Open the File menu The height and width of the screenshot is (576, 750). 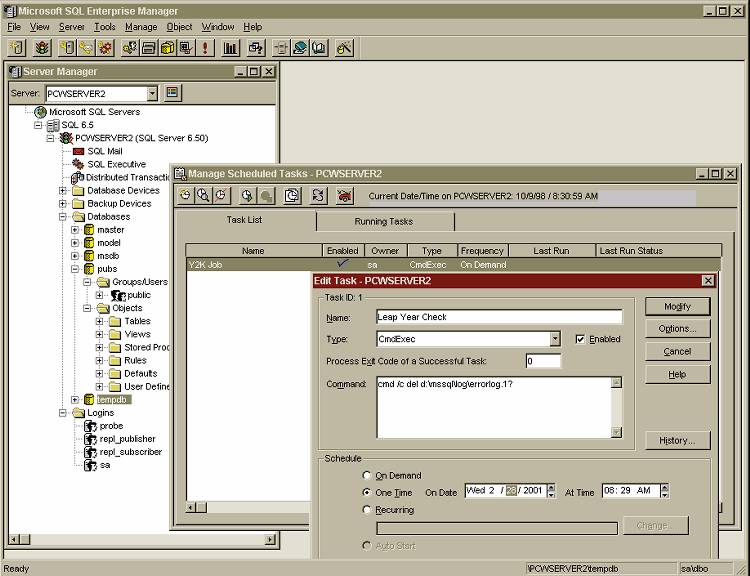coord(14,27)
